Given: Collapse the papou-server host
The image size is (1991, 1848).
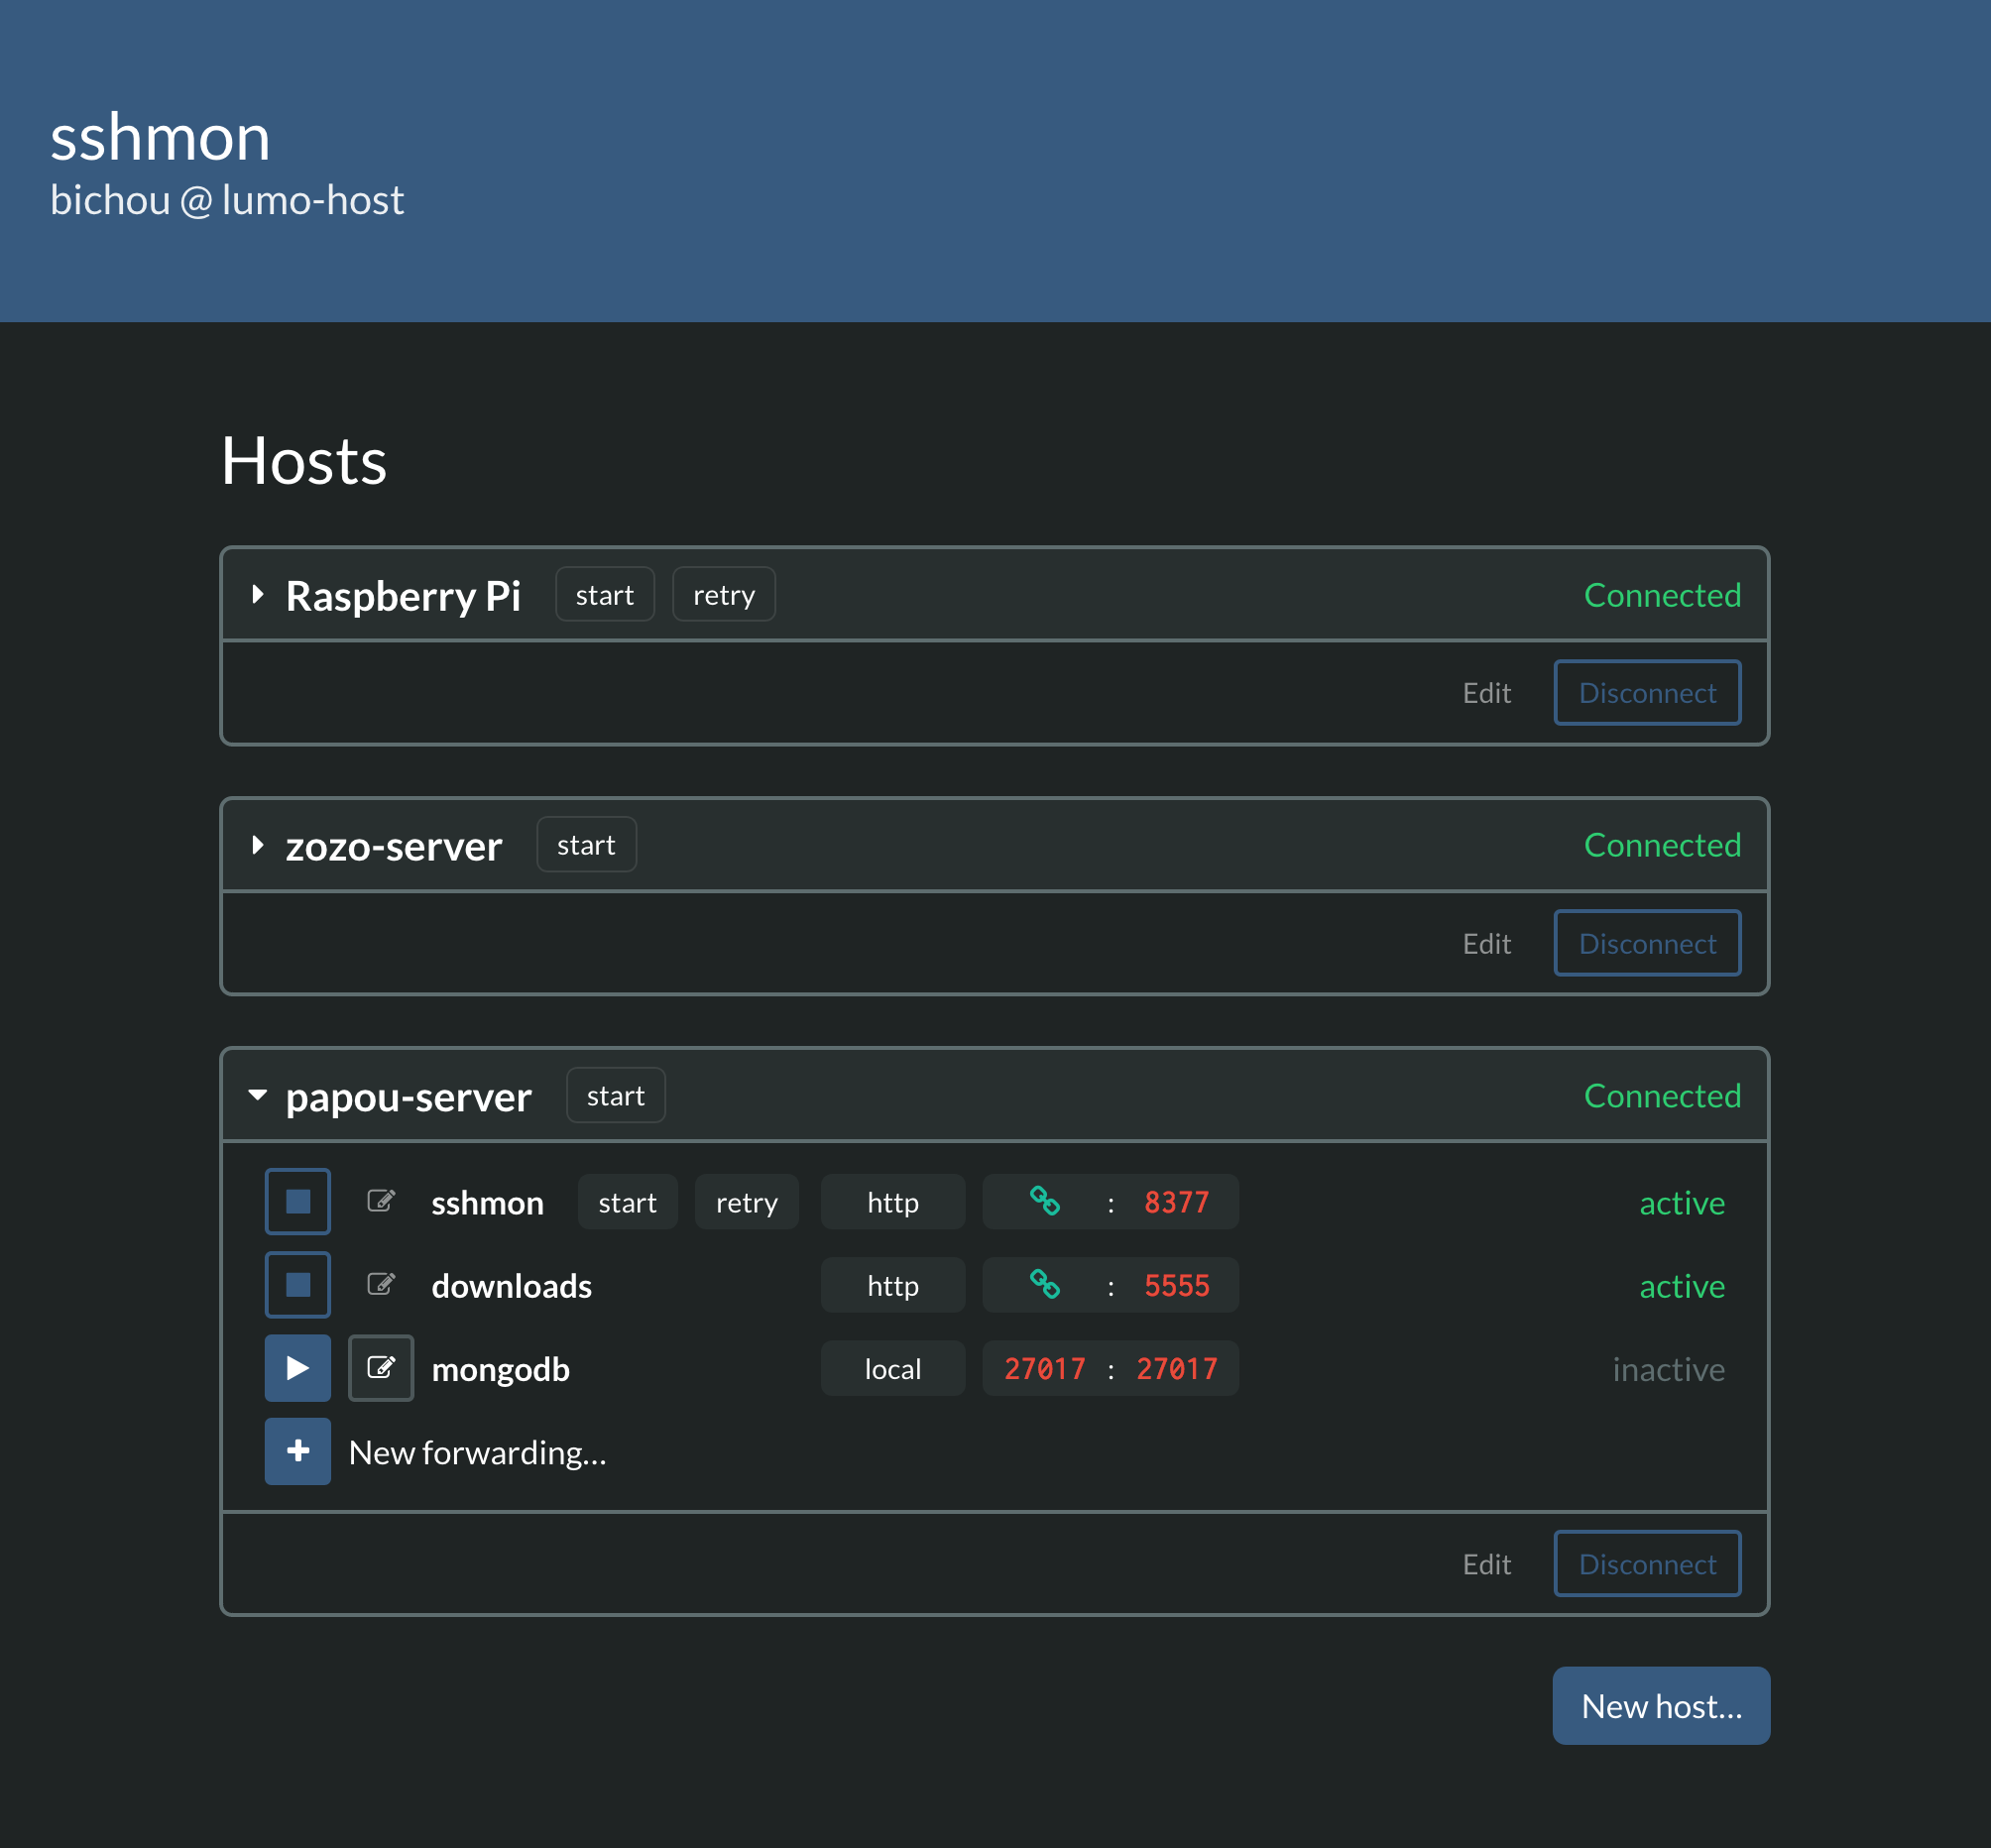Looking at the screenshot, I should pyautogui.click(x=258, y=1096).
